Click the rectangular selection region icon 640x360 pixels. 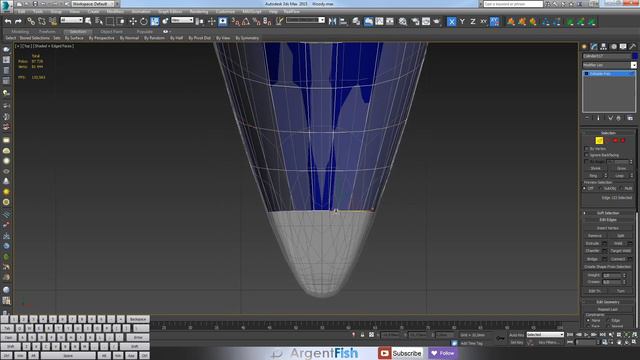pos(110,21)
